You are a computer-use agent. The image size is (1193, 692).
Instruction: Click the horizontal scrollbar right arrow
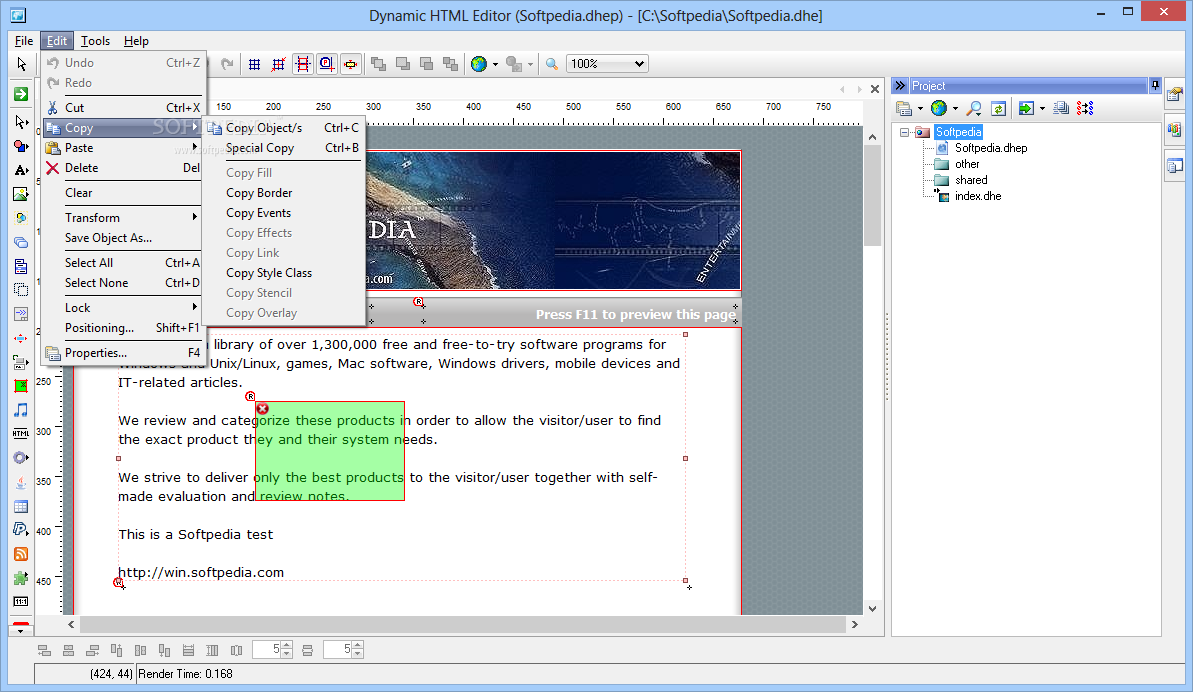854,624
